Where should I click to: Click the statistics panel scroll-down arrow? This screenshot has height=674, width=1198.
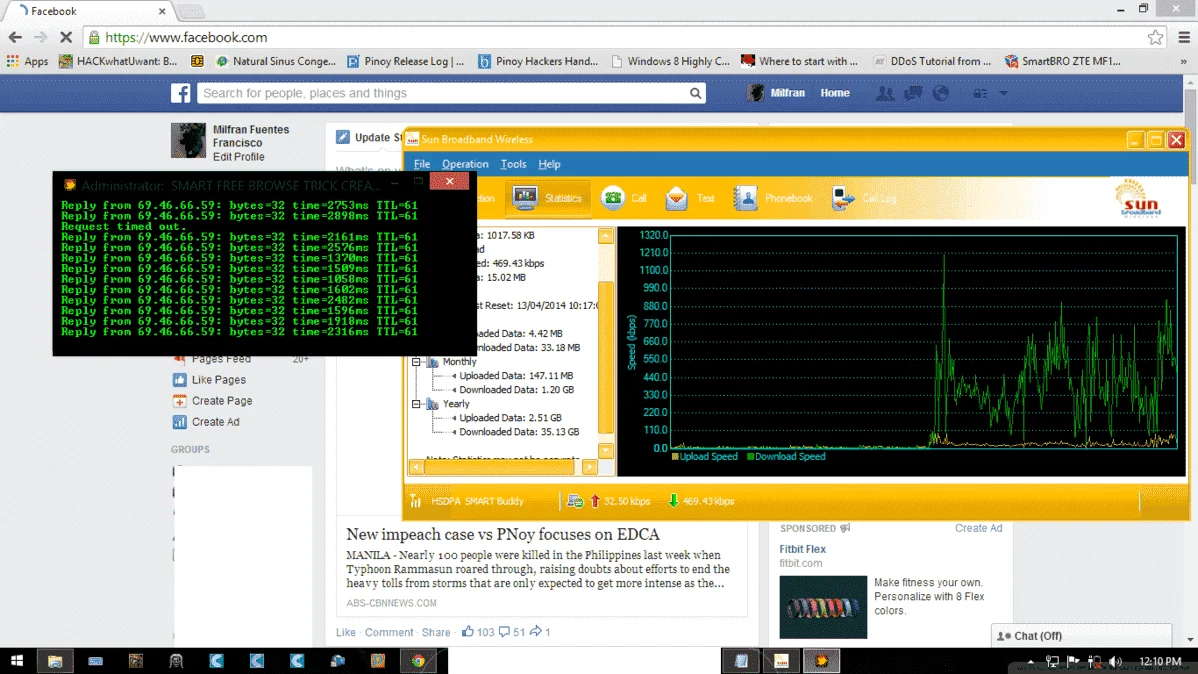tap(606, 450)
